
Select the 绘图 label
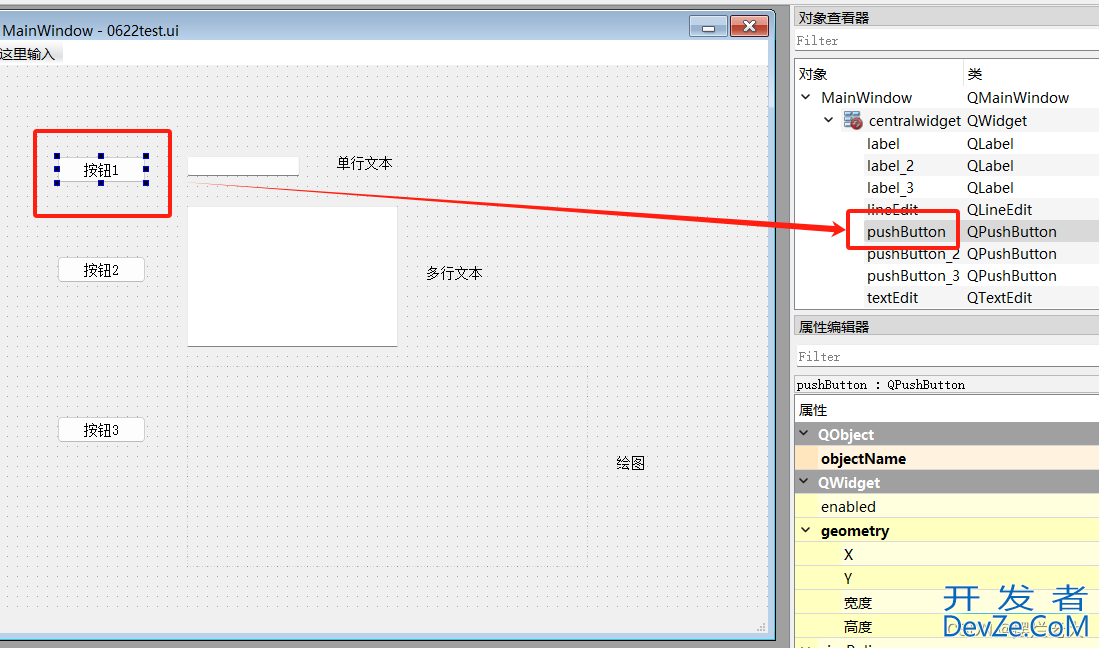click(630, 463)
